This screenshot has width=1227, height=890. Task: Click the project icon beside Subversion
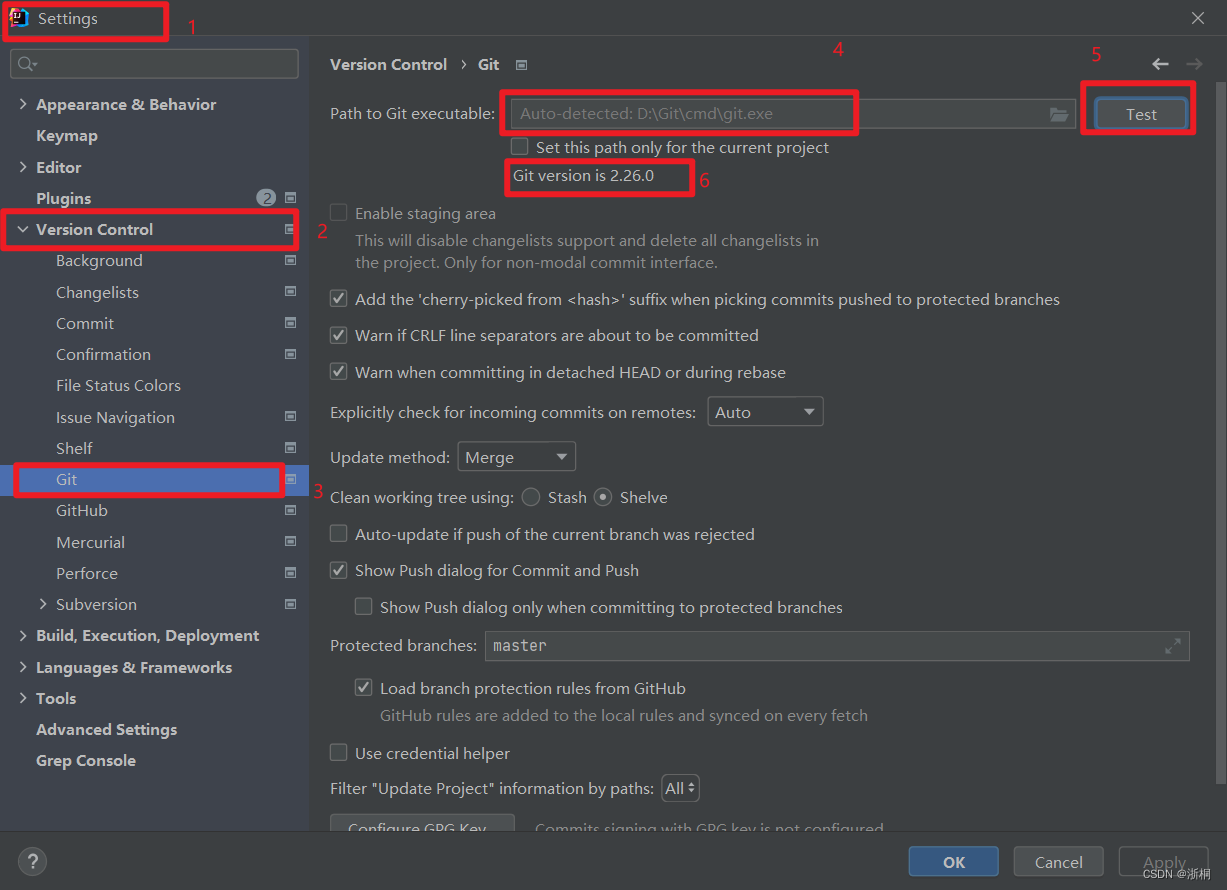(x=291, y=604)
